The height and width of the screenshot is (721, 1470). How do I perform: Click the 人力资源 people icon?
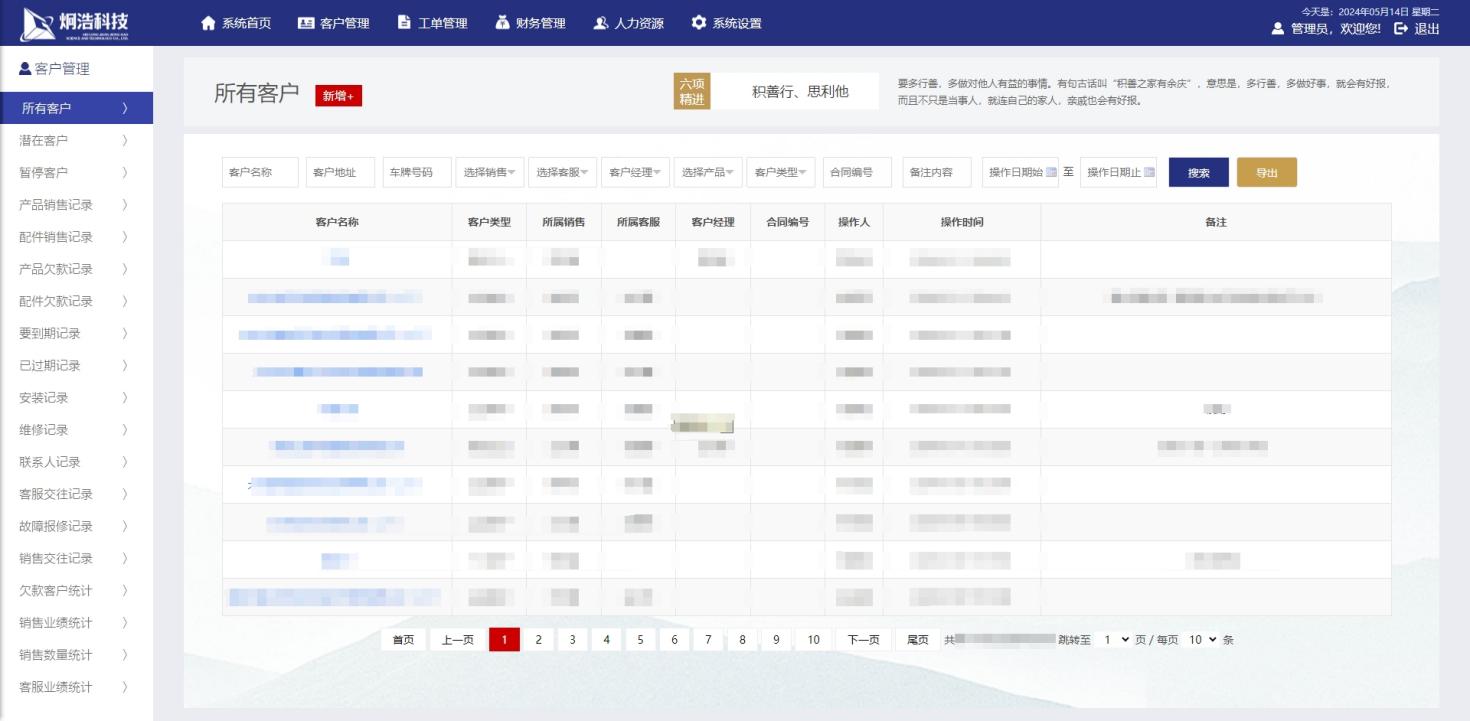(x=600, y=23)
